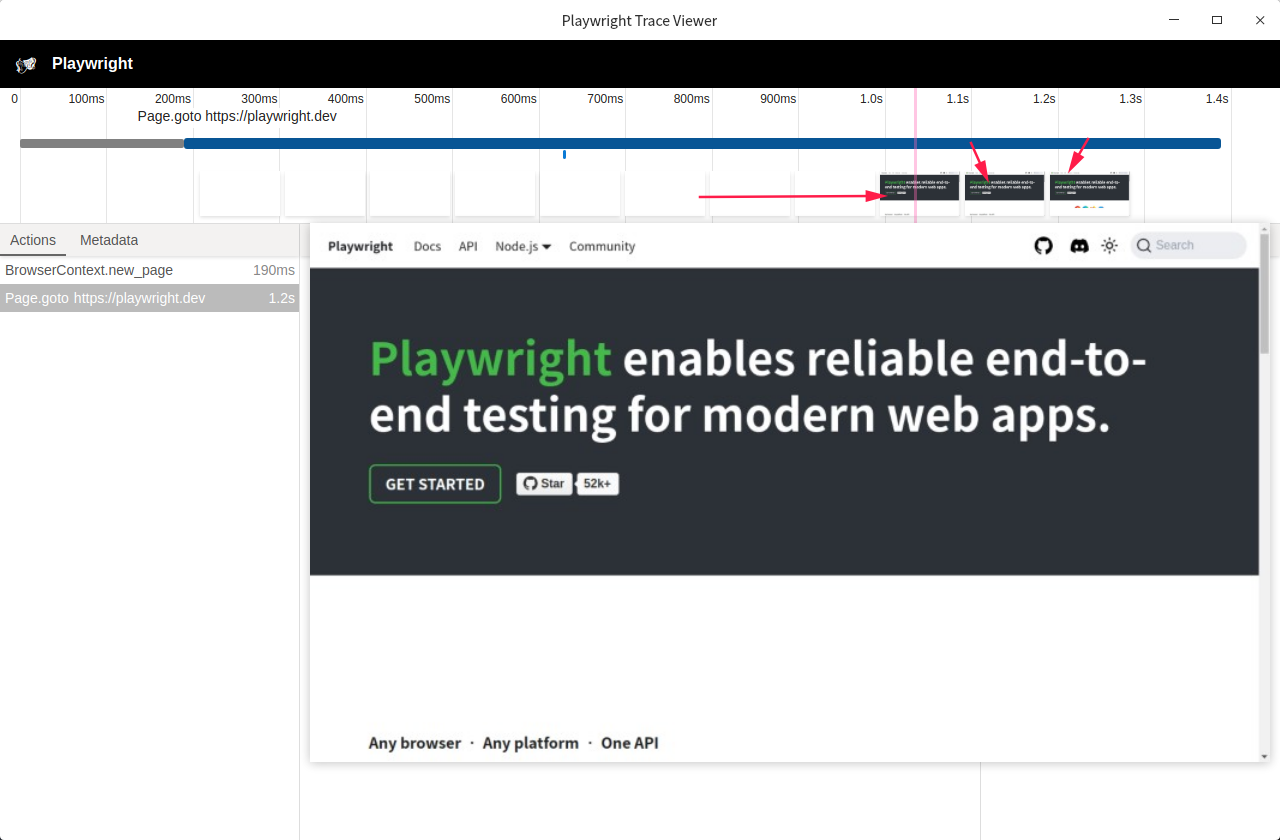Click the "1.1s" timeline tick label
This screenshot has width=1280, height=840.
pyautogui.click(x=958, y=99)
